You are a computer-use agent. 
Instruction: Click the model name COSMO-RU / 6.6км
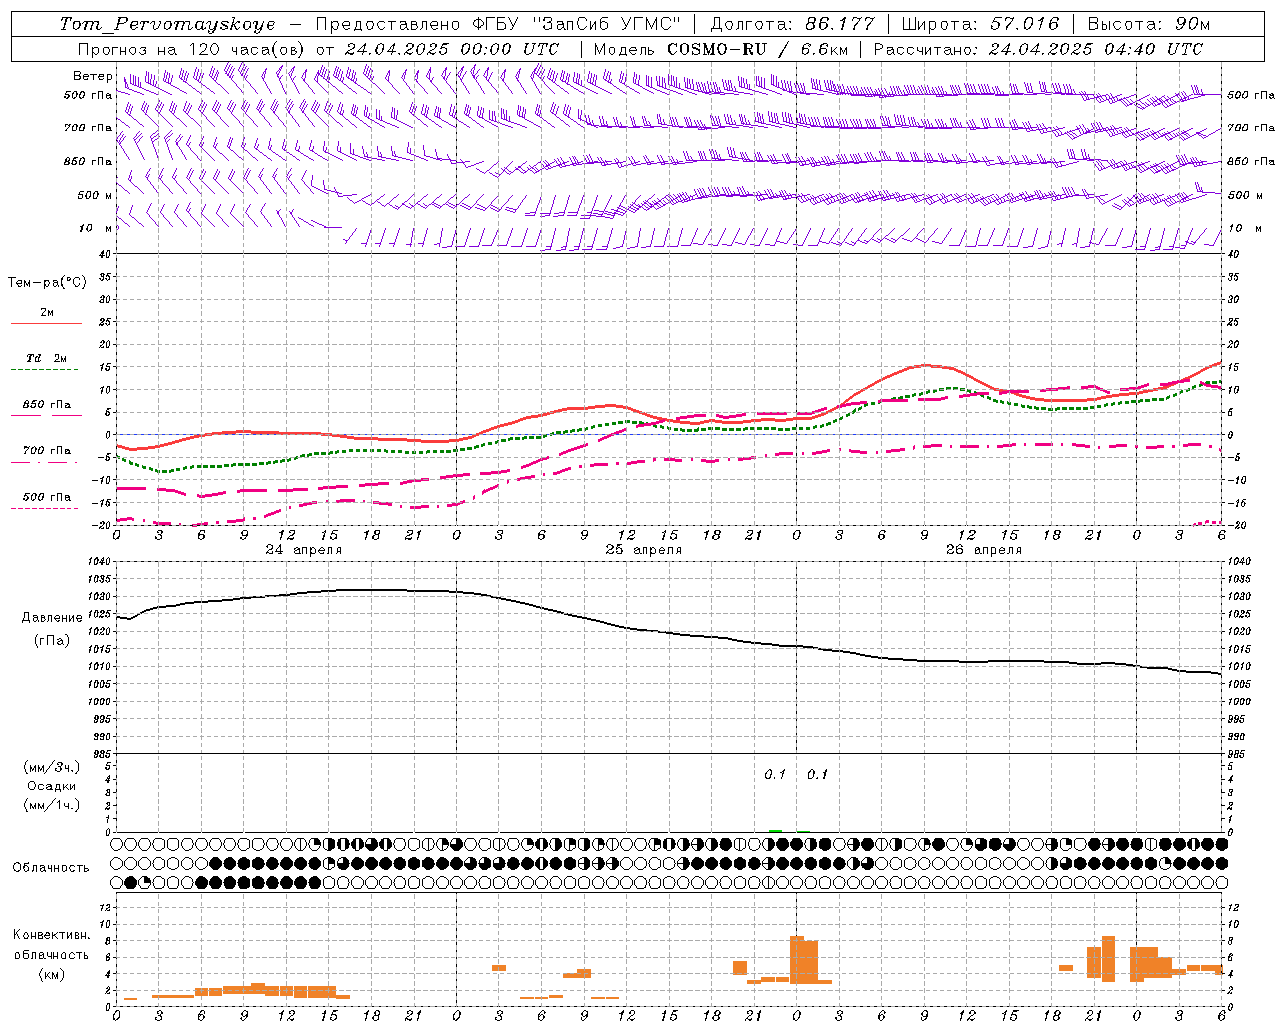tap(758, 49)
